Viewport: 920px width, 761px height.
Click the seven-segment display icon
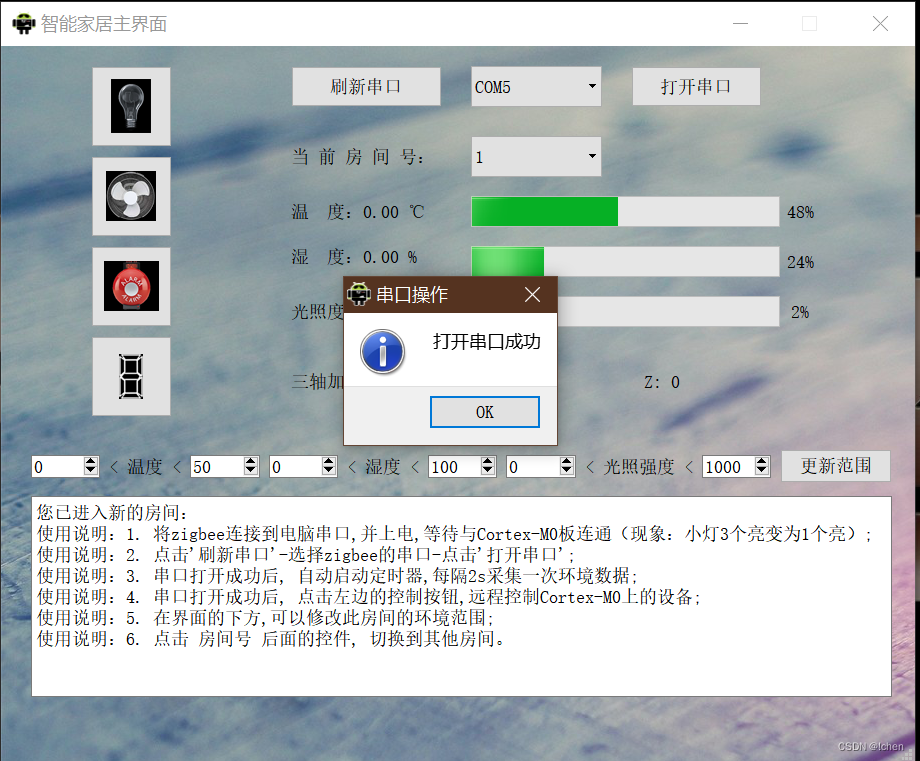coord(131,376)
